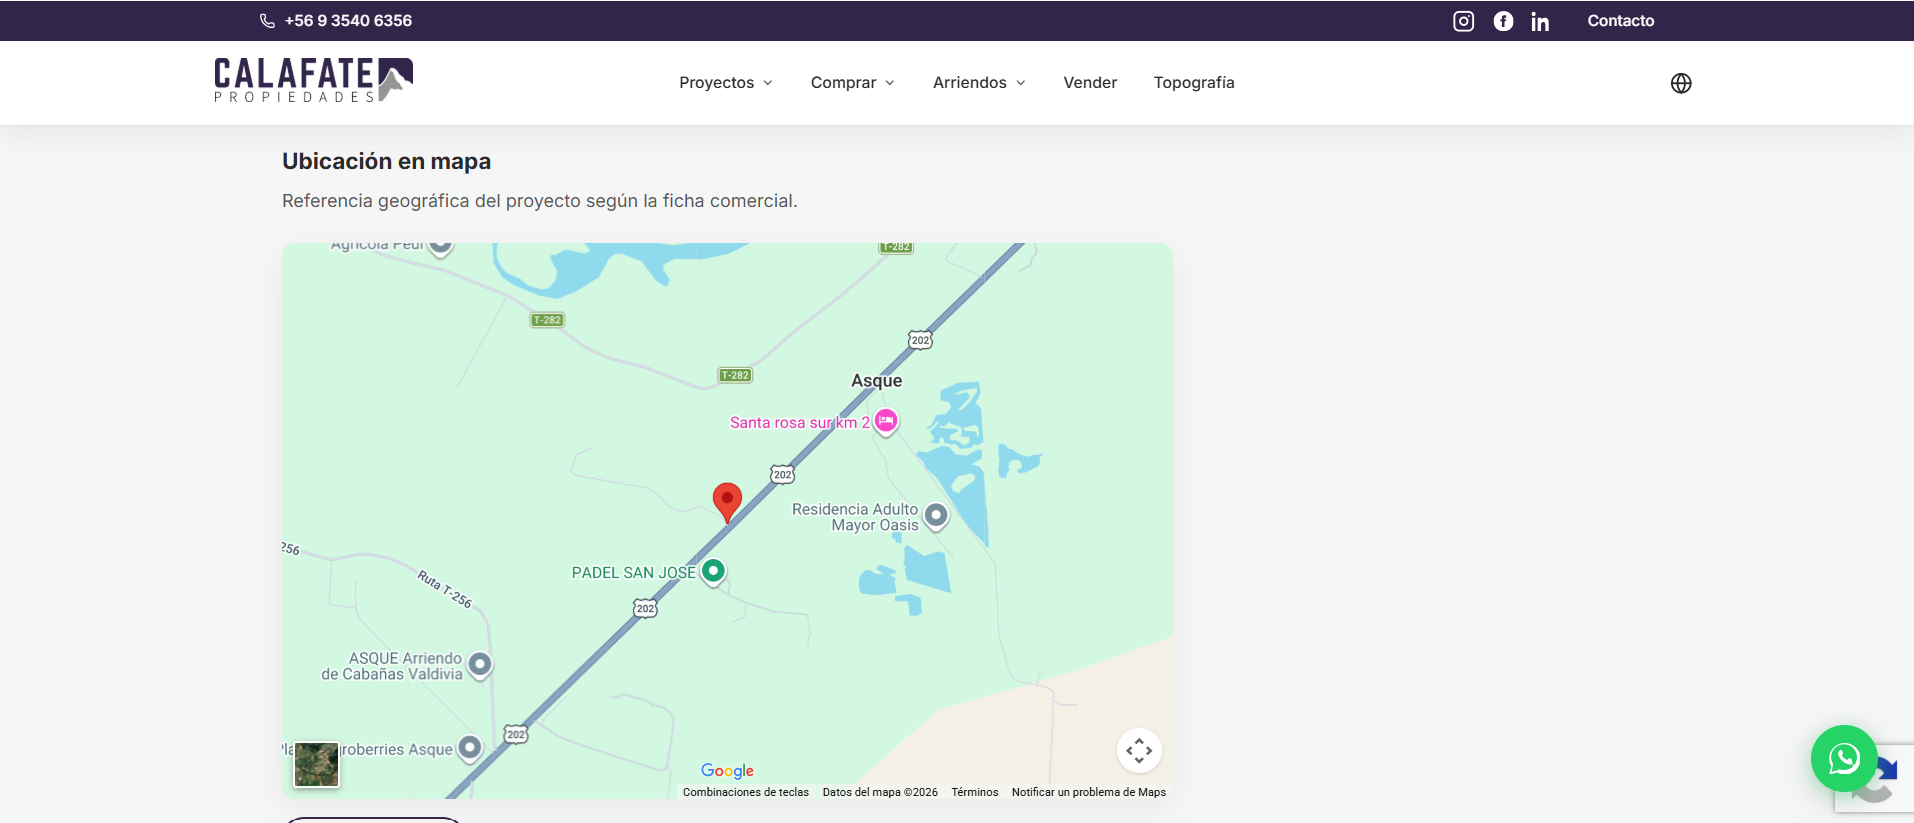Select the Santa rosa sur km 2 lodging marker

pos(886,422)
